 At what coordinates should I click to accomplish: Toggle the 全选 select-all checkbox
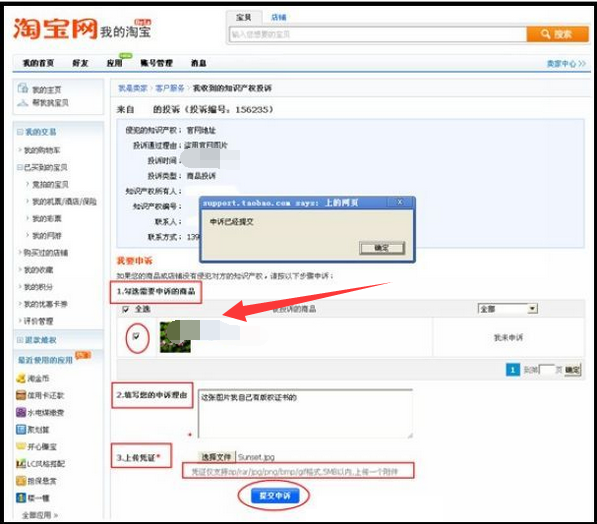[126, 309]
